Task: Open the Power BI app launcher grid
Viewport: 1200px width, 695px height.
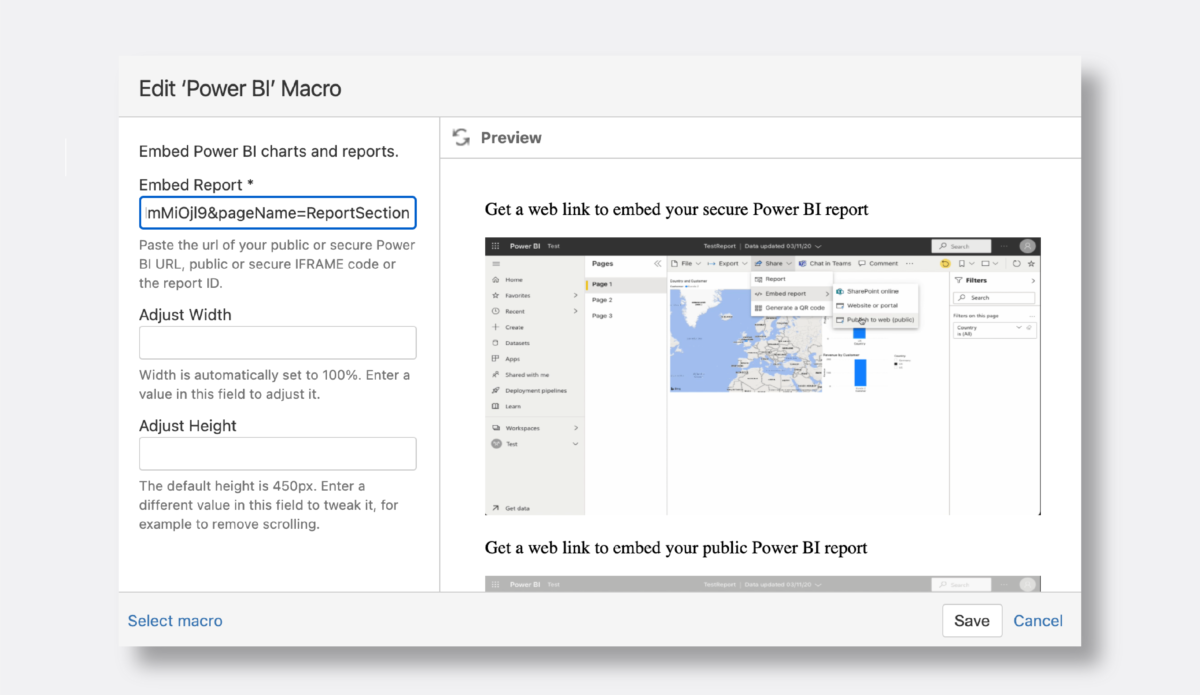Action: click(495, 246)
